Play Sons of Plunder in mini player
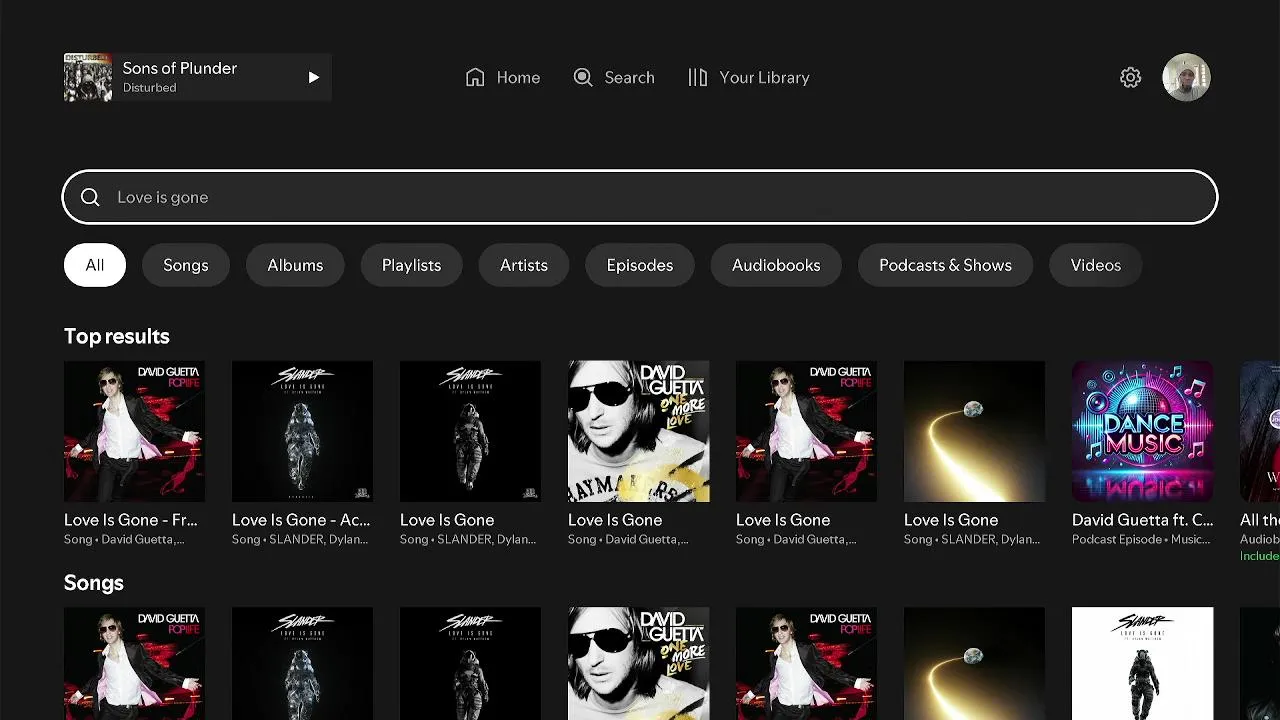 tap(313, 77)
